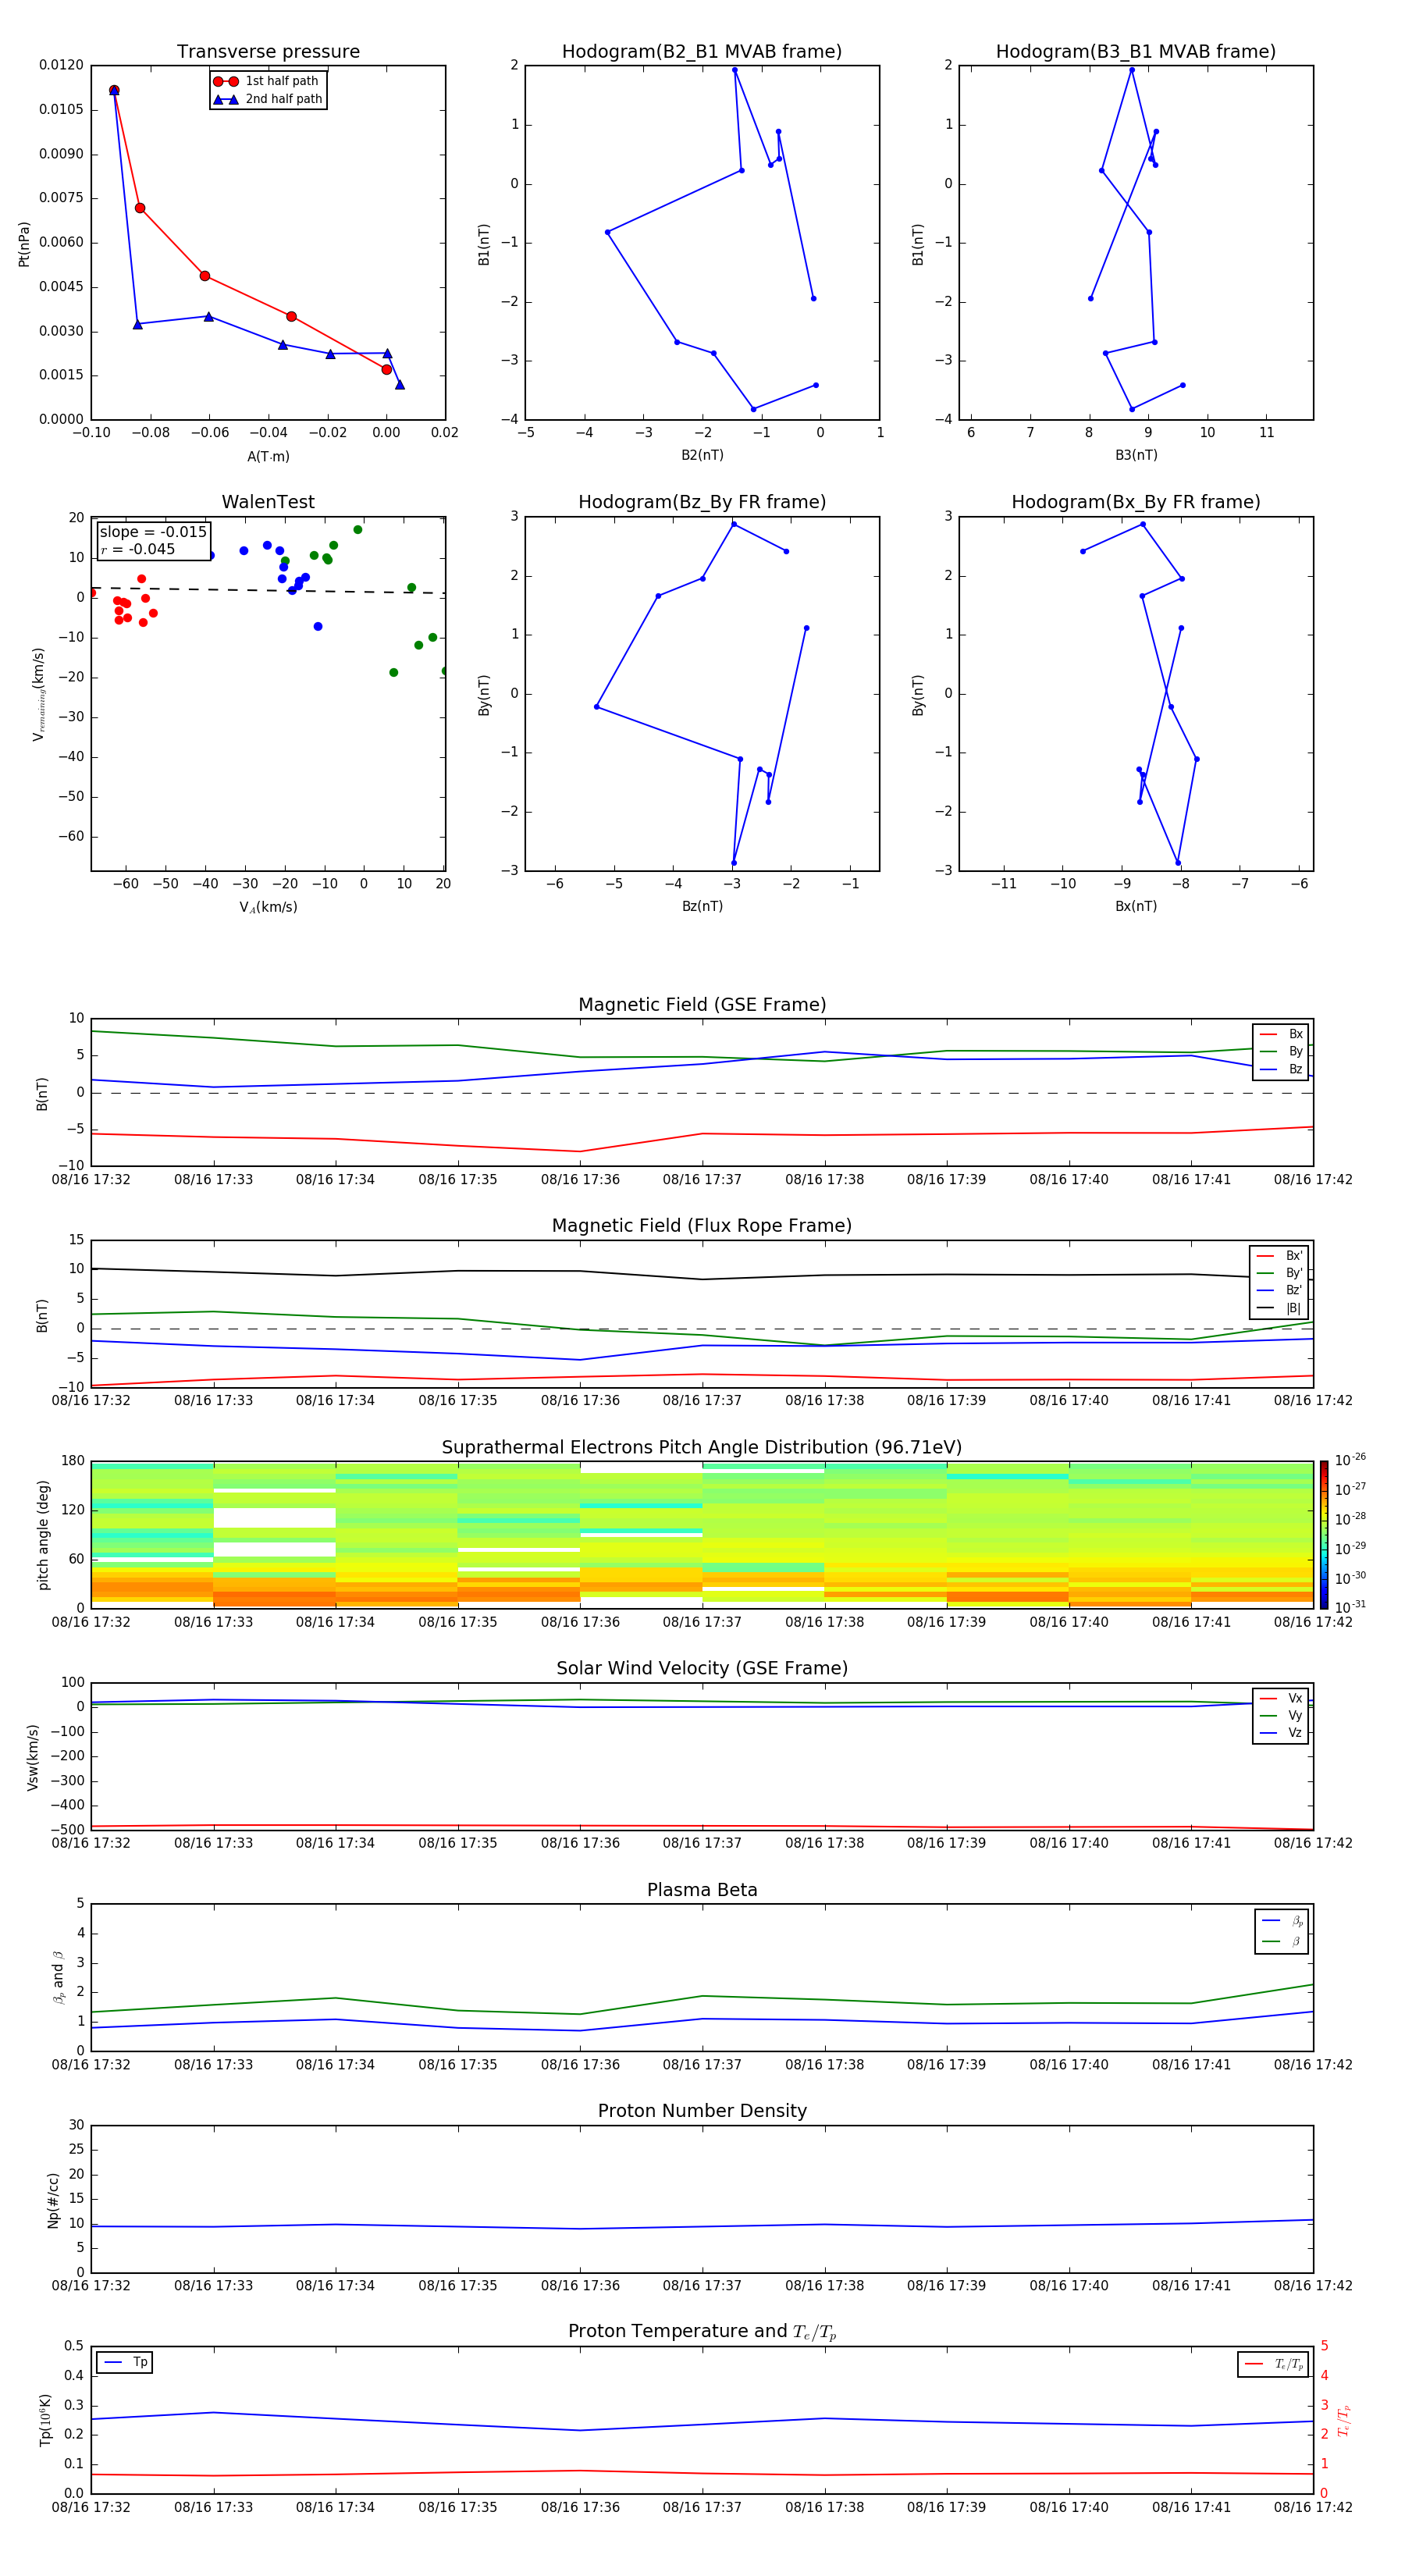Screen dimensions: 1405x2576
Task: Click 'Tp(10^6K)' y-axis label
Action: pos(45,2420)
